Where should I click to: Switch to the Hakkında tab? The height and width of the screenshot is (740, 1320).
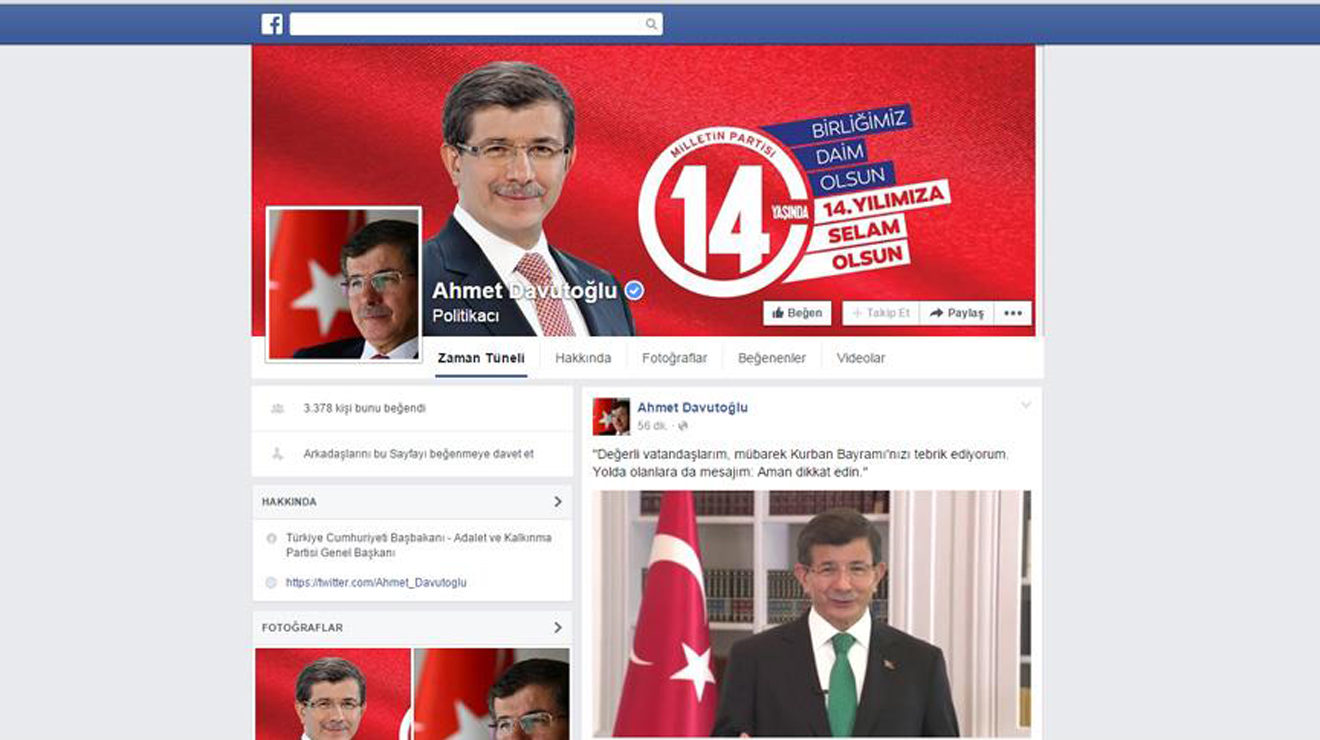pos(583,358)
